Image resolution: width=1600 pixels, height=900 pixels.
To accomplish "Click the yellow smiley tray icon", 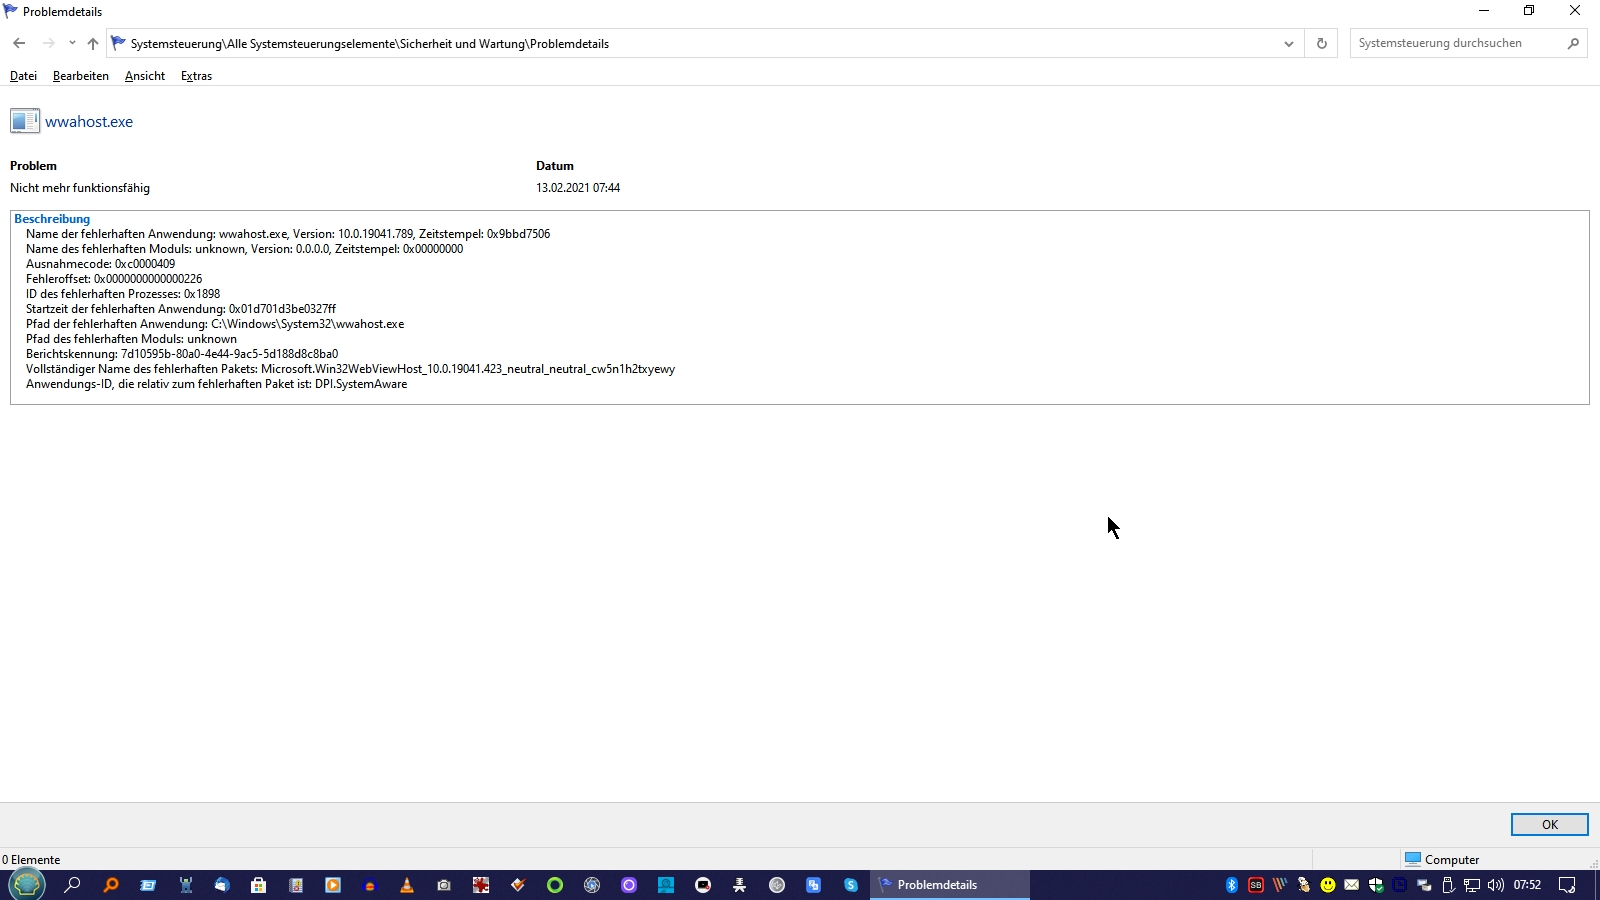I will 1328,885.
